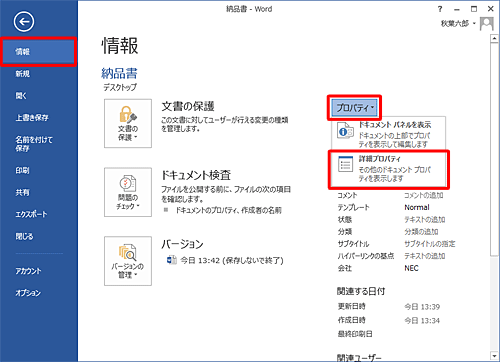Choose 上書き保存 in the sidebar
The image size is (500, 362).
(32, 118)
